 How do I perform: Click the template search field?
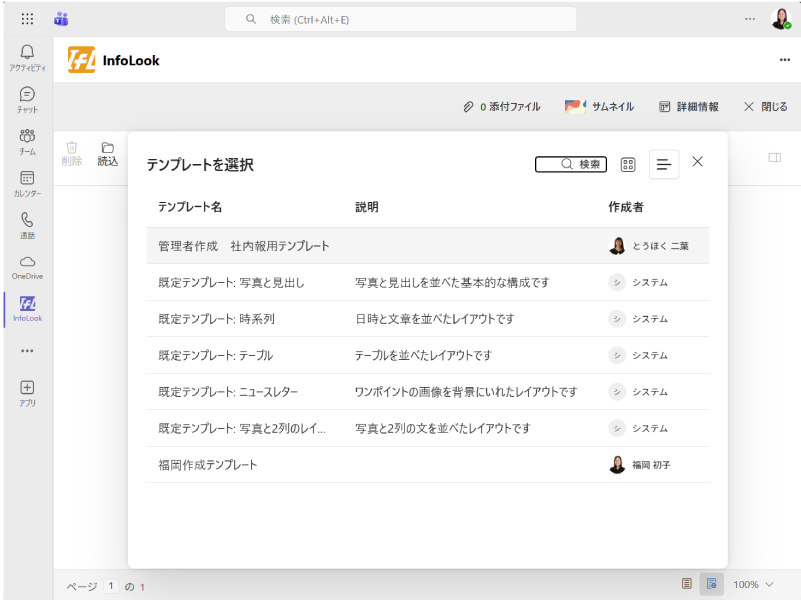click(571, 164)
